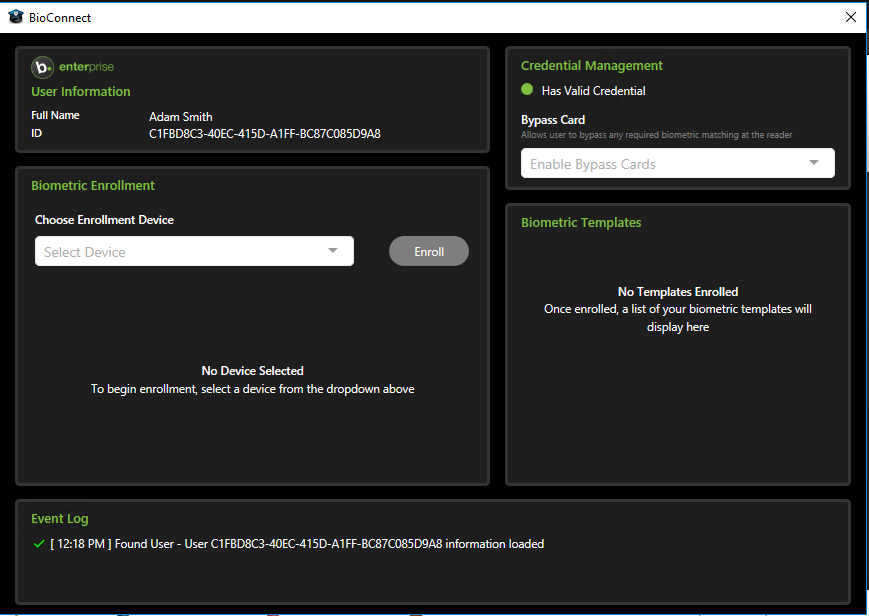Click the user name Adam Smith
Viewport: 869px width, 616px height.
(181, 117)
